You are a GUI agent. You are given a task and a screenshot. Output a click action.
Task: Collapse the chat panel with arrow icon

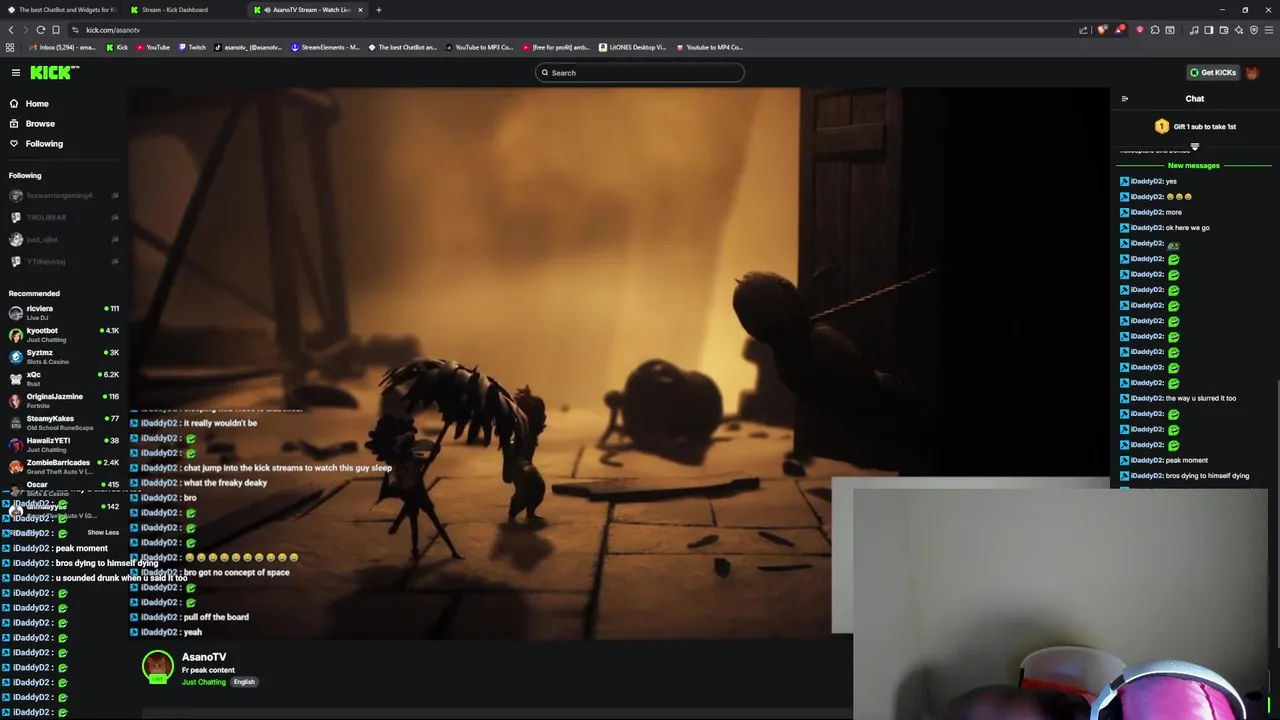pyautogui.click(x=1125, y=99)
